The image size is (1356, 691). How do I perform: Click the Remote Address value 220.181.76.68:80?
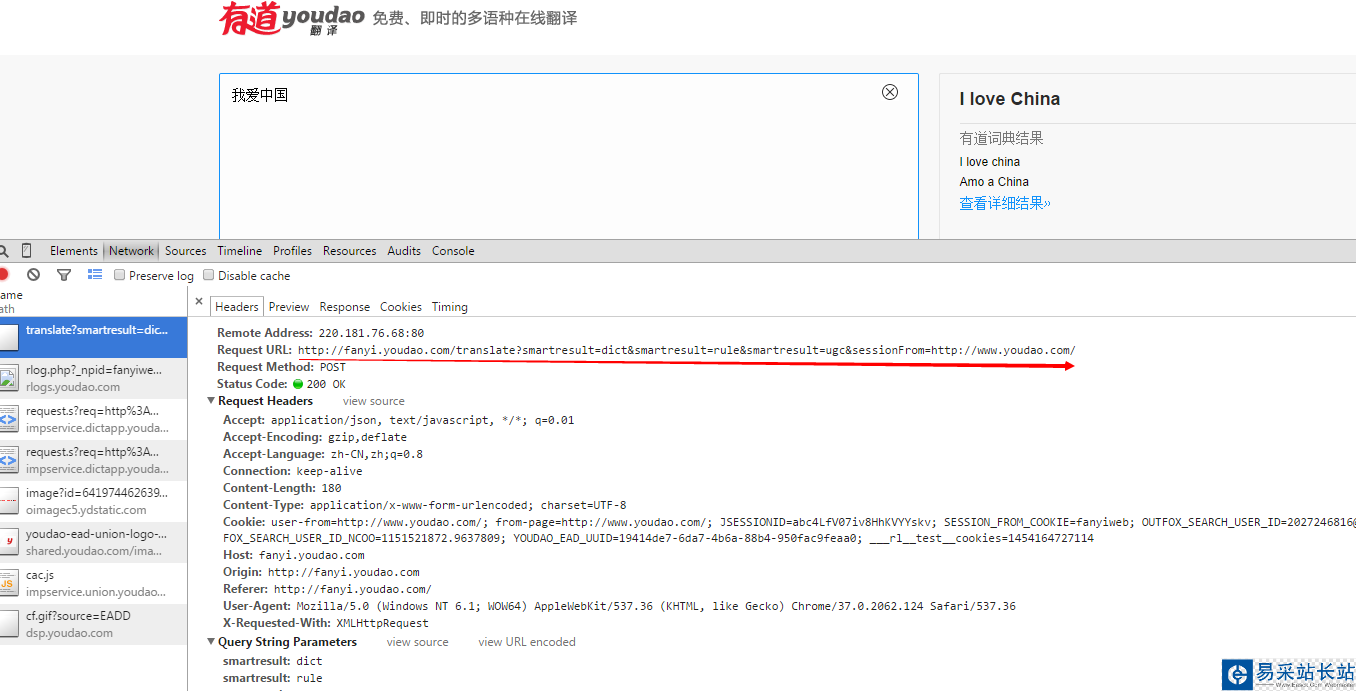click(371, 333)
